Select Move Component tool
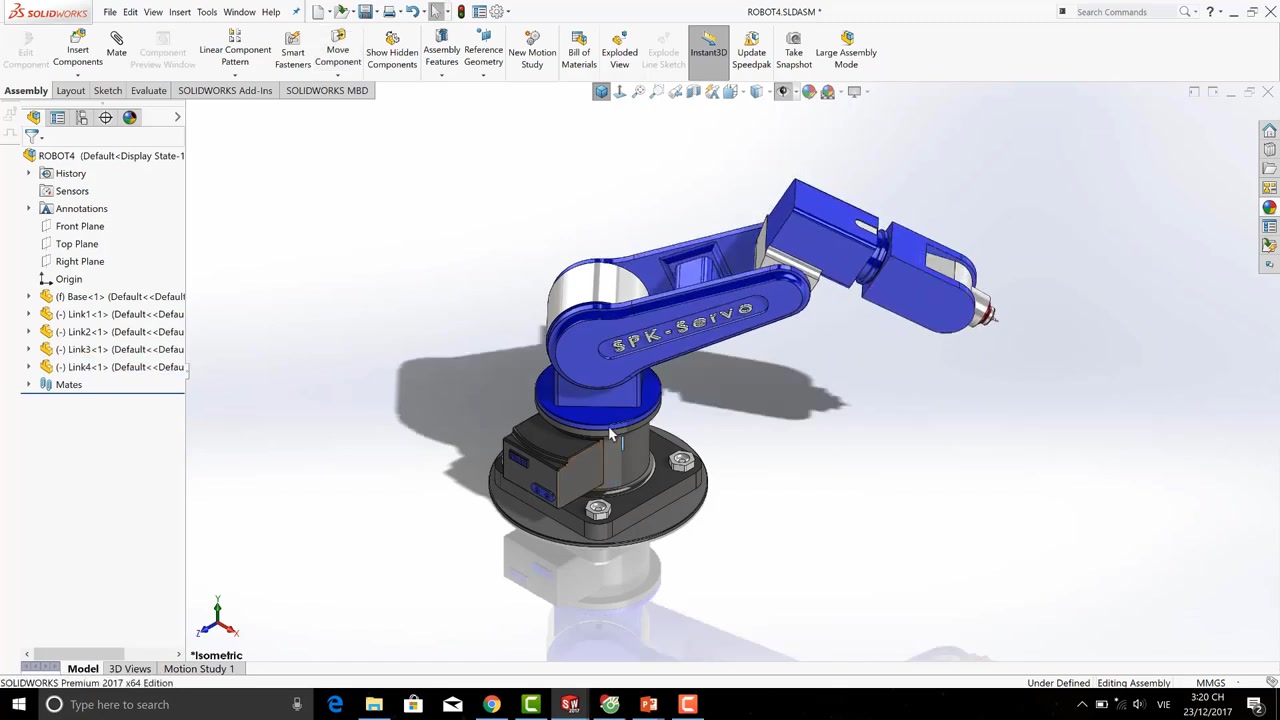 [x=338, y=50]
